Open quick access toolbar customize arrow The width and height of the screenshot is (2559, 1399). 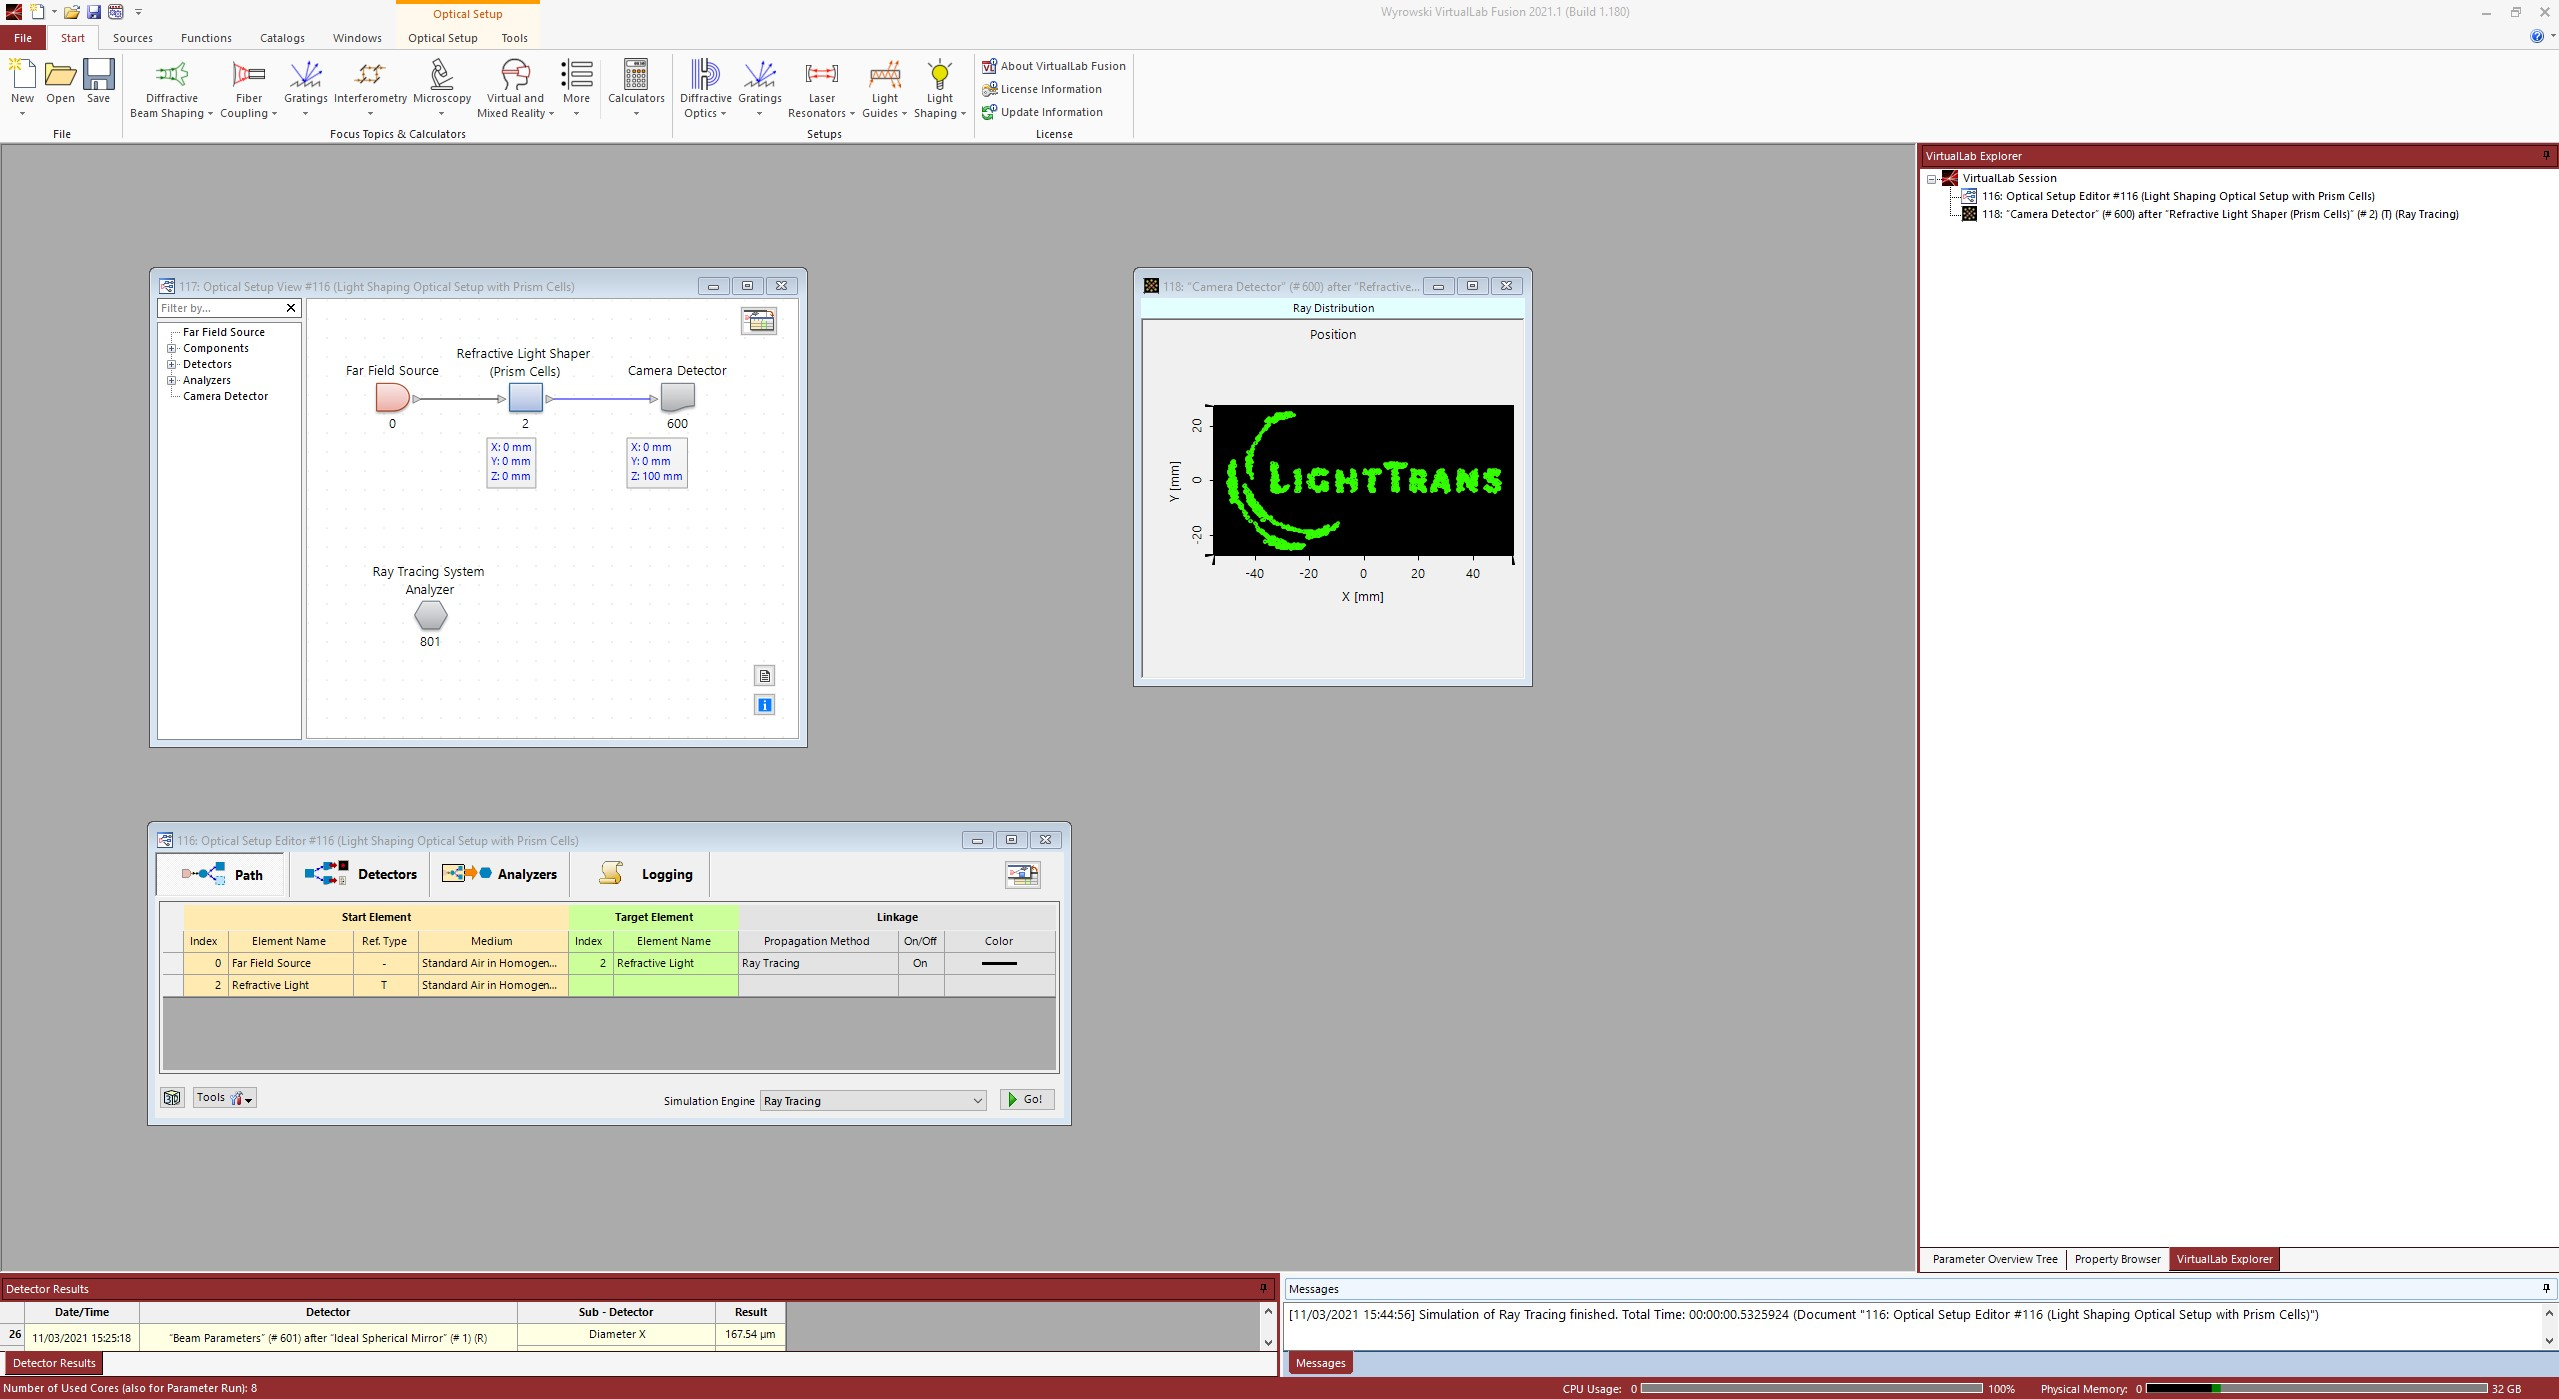tap(138, 12)
